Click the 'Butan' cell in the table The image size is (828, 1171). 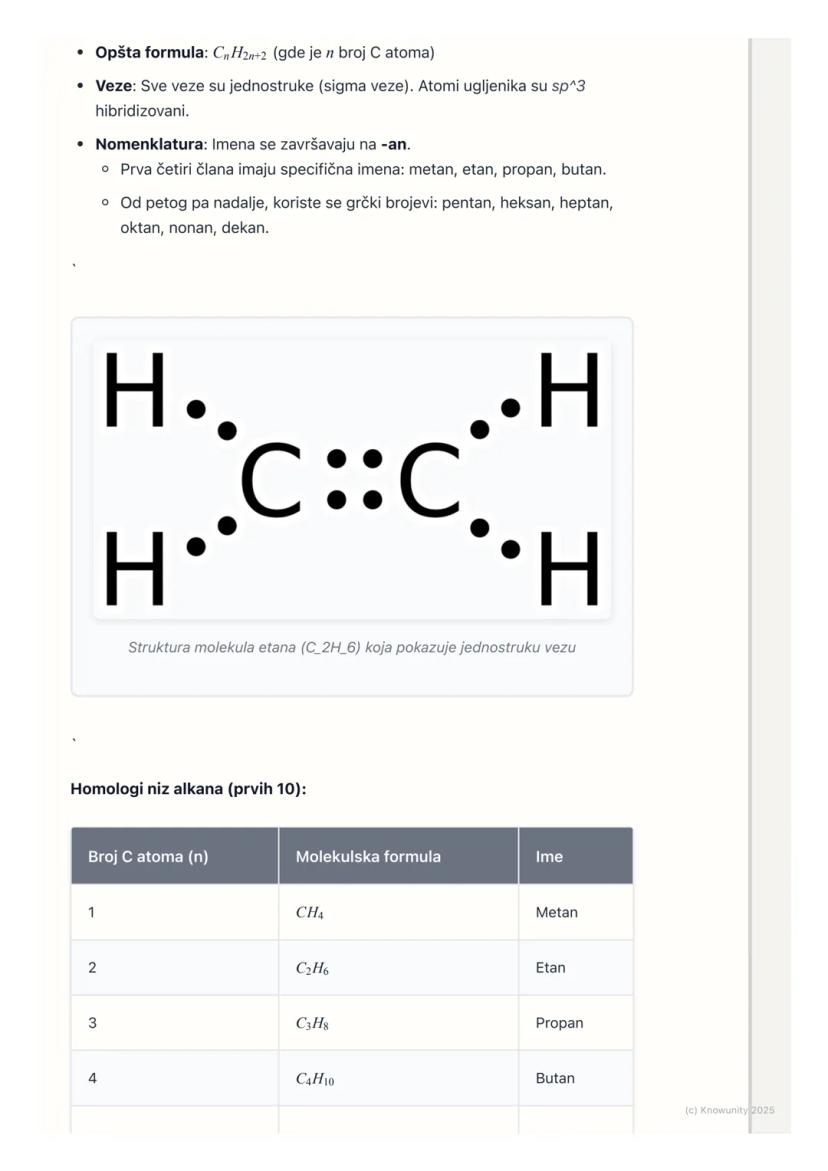pyautogui.click(x=555, y=1078)
